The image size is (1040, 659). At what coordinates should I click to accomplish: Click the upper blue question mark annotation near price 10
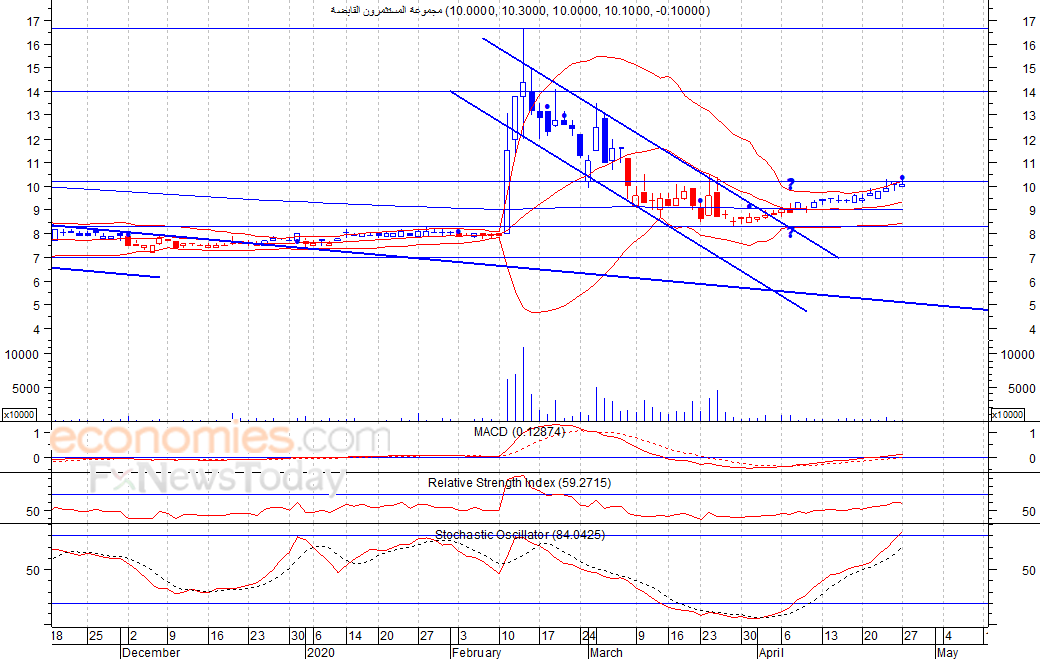pos(791,184)
